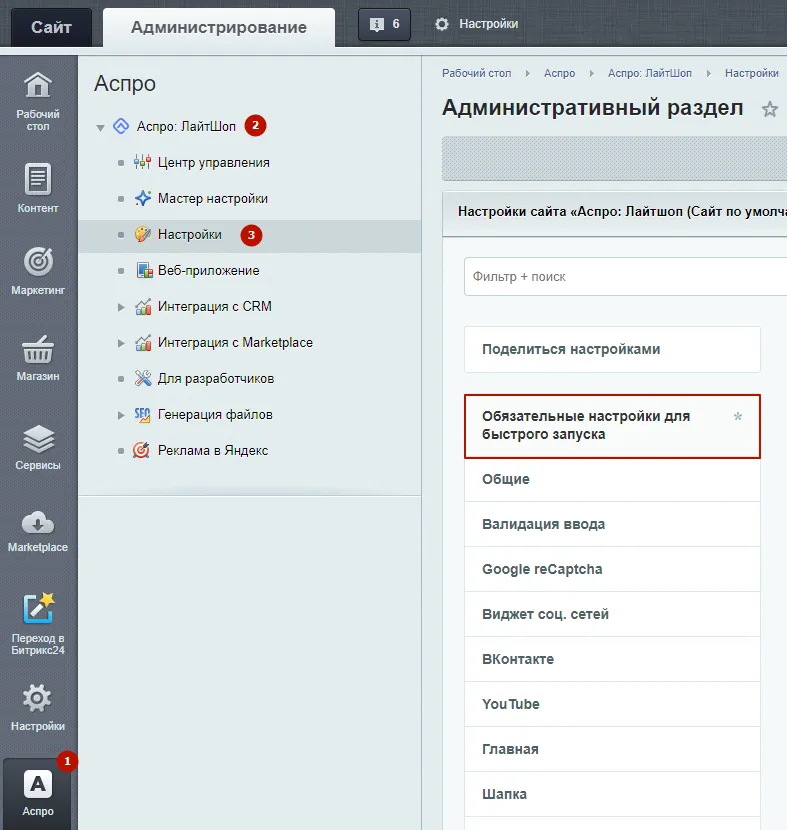Viewport: 787px width, 830px height.
Task: Click Настройки label in top bar
Action: (489, 24)
